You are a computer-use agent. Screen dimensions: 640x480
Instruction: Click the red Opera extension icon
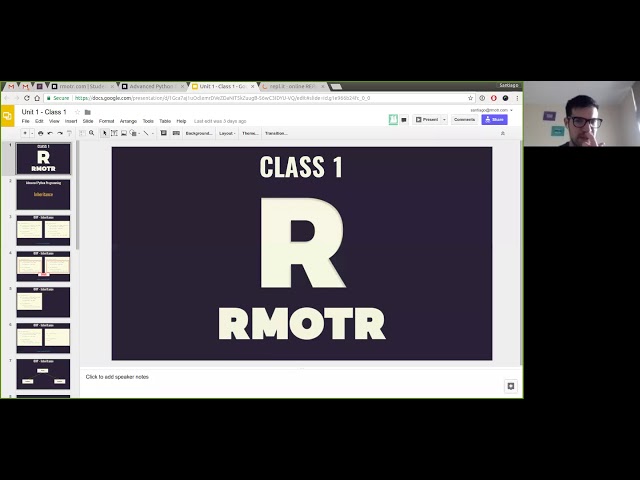point(493,98)
